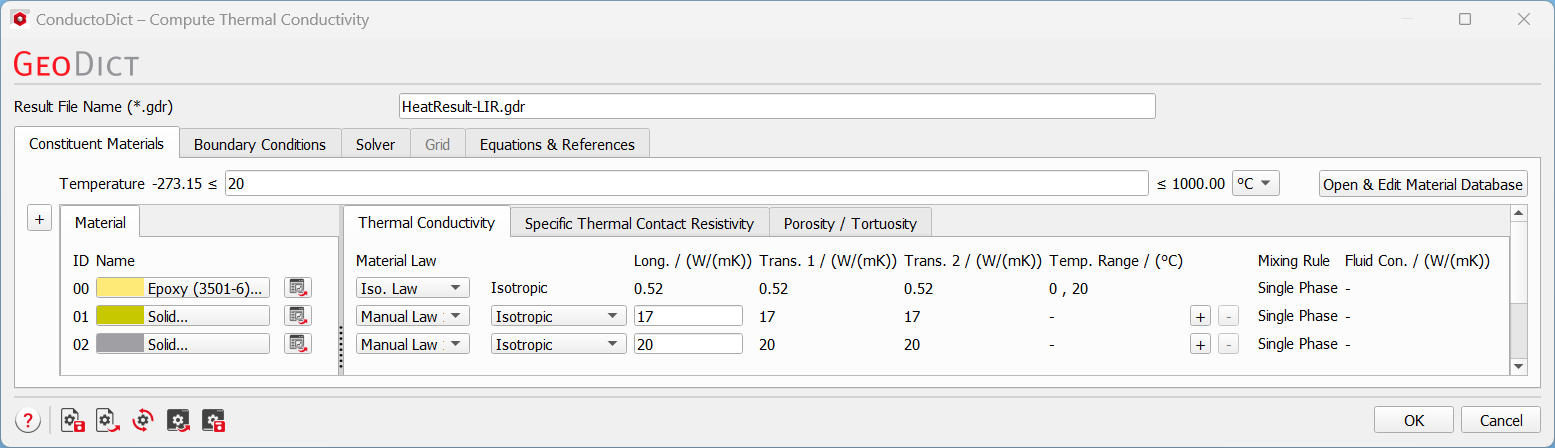Save settings to project folder icon
This screenshot has height=448, width=1555.
point(214,421)
